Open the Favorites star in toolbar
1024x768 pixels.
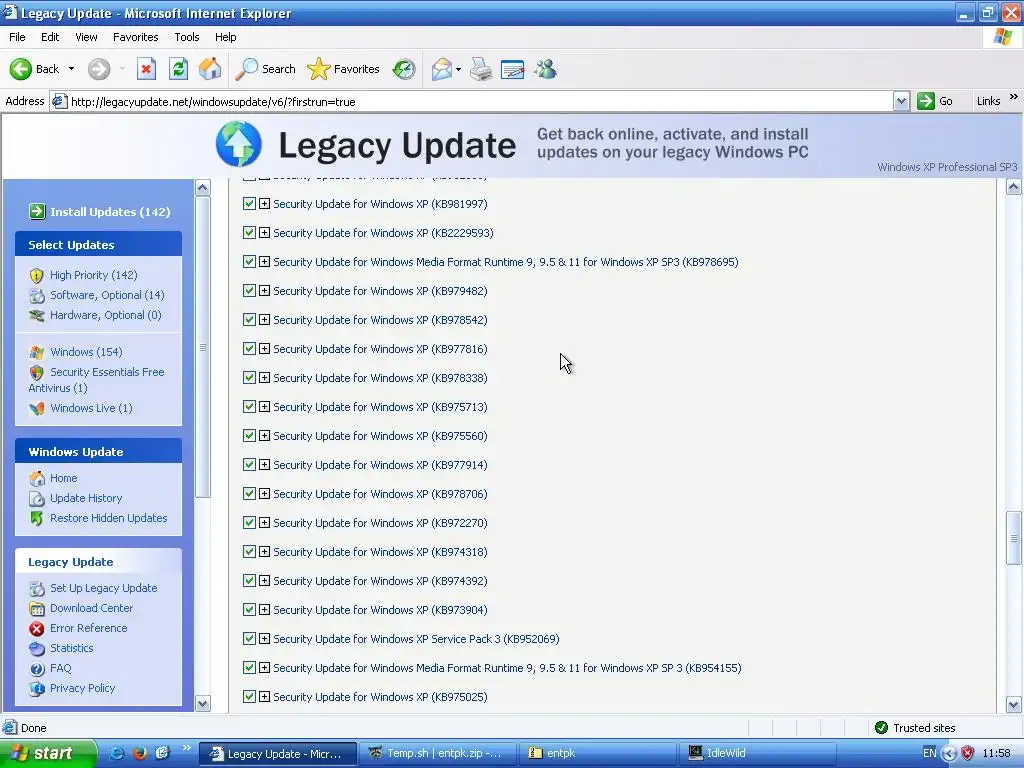[x=319, y=69]
